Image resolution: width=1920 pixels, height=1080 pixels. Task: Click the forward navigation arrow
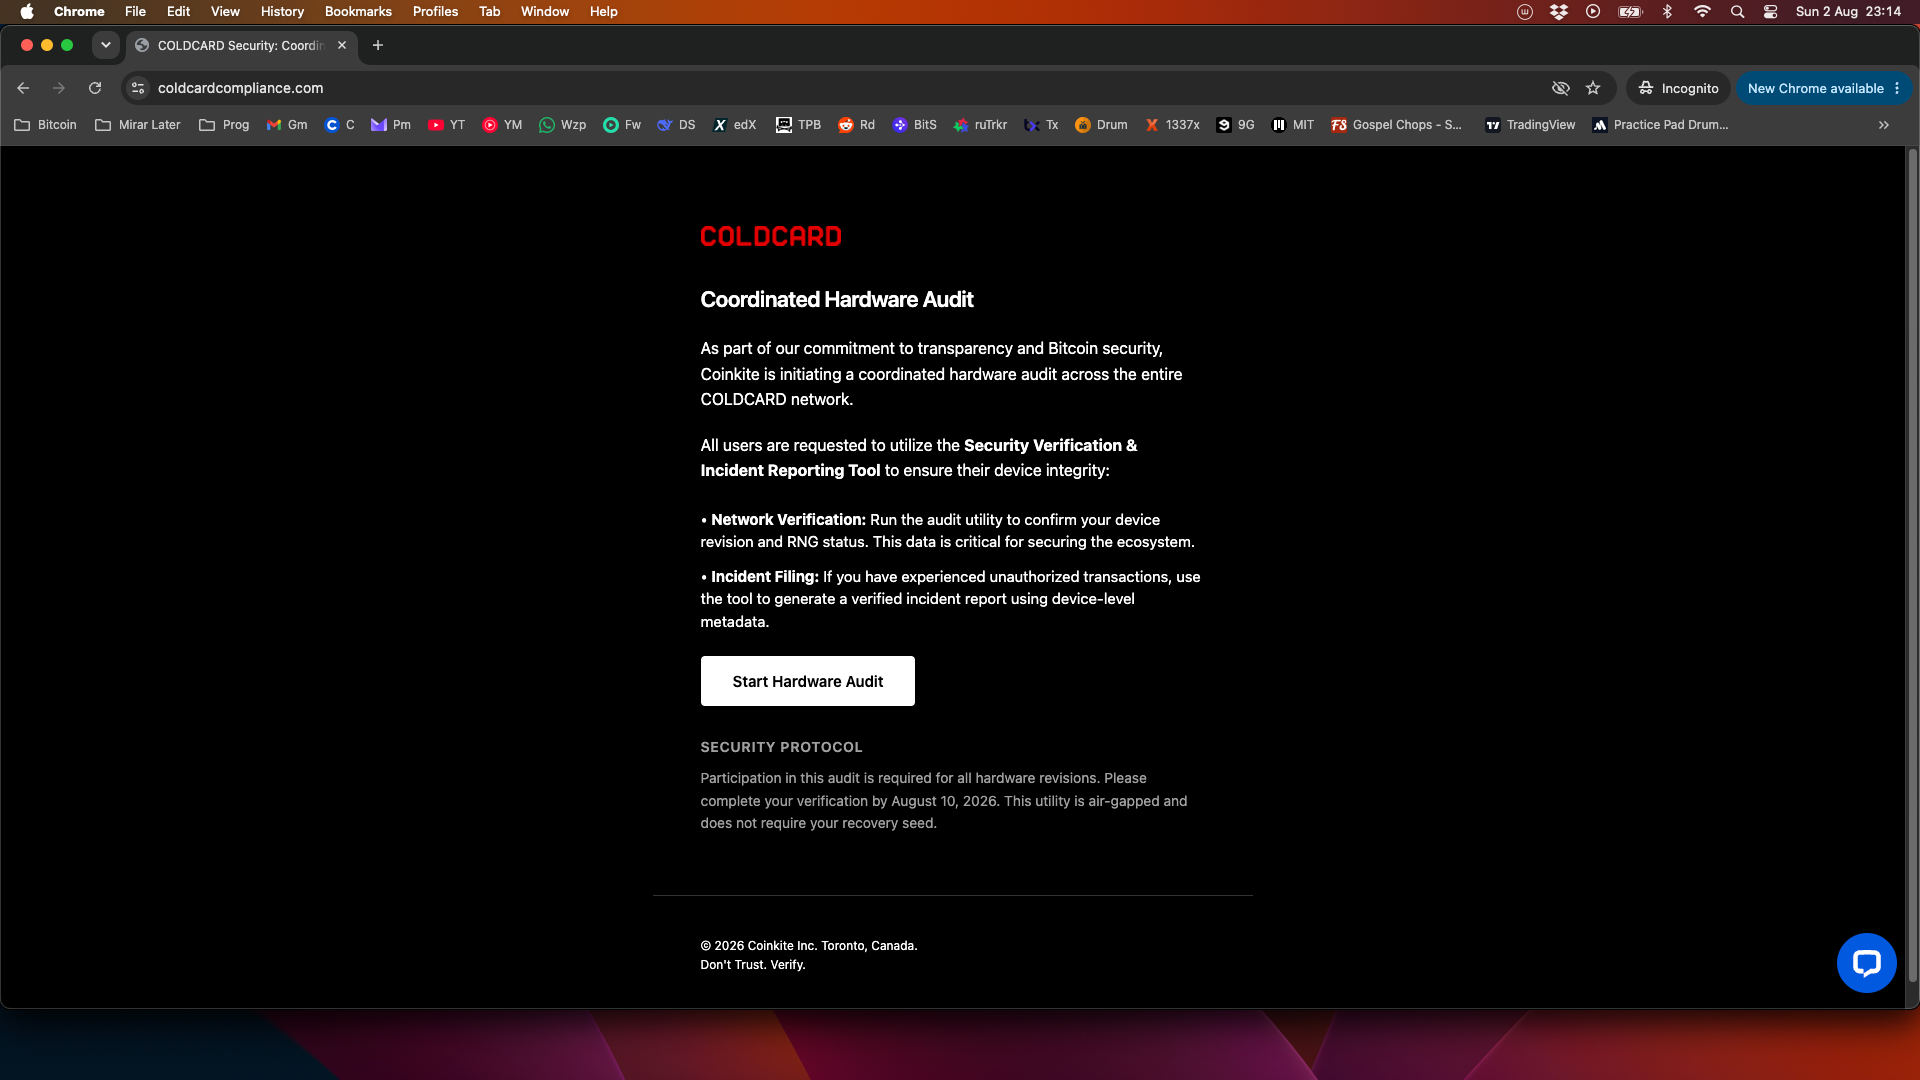pos(59,88)
